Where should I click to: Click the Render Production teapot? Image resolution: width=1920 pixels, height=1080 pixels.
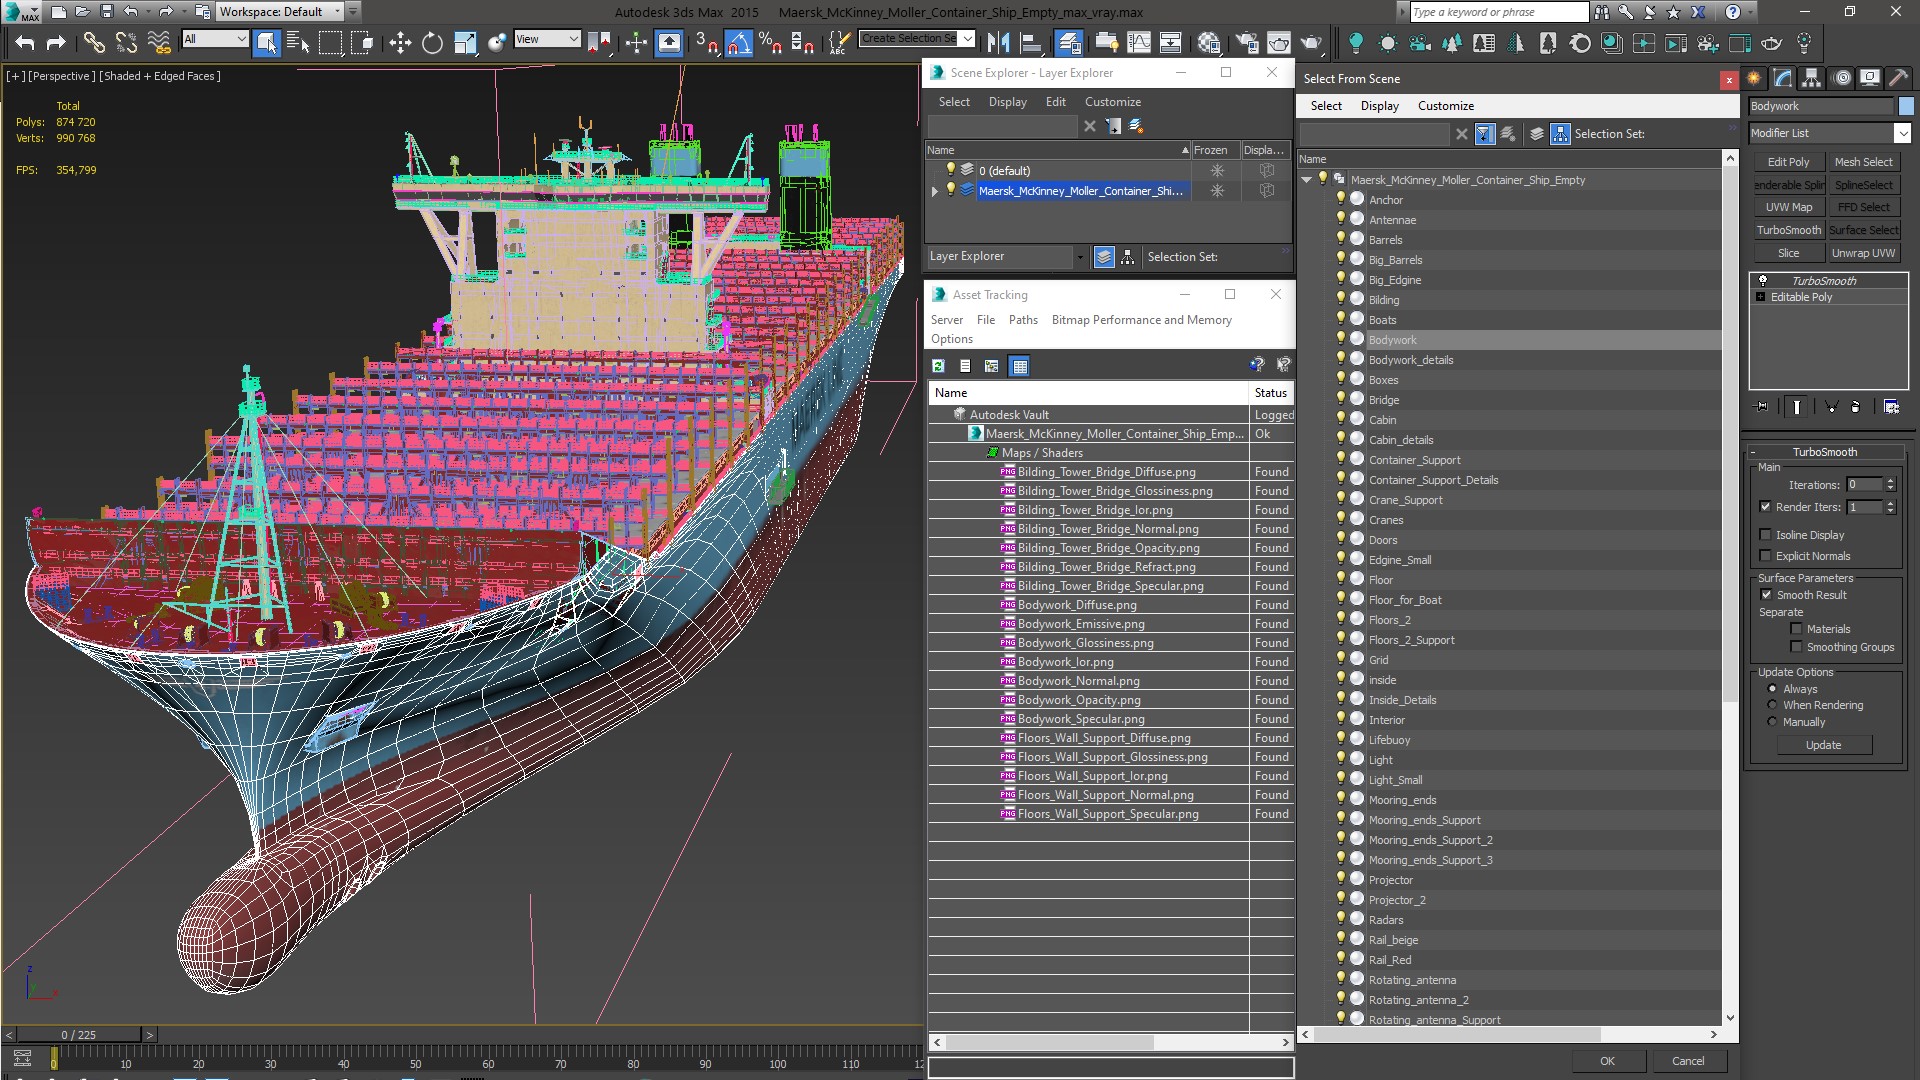coord(1311,42)
